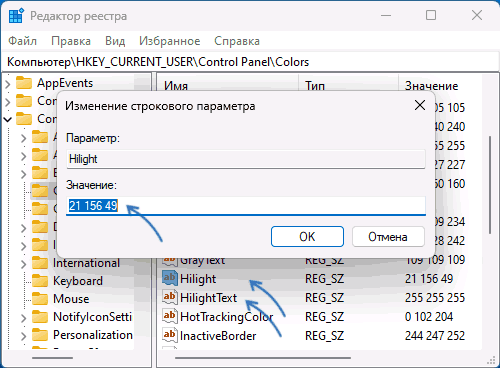
Task: Select the Personalization folder icon
Action: [40, 335]
